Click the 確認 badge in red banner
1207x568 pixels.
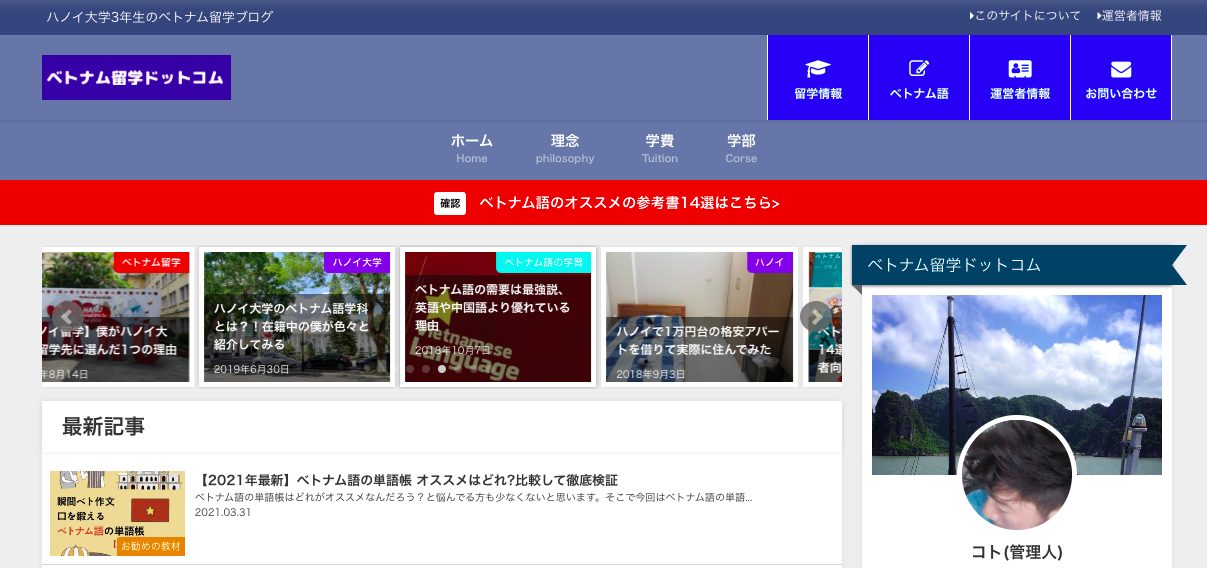(450, 203)
